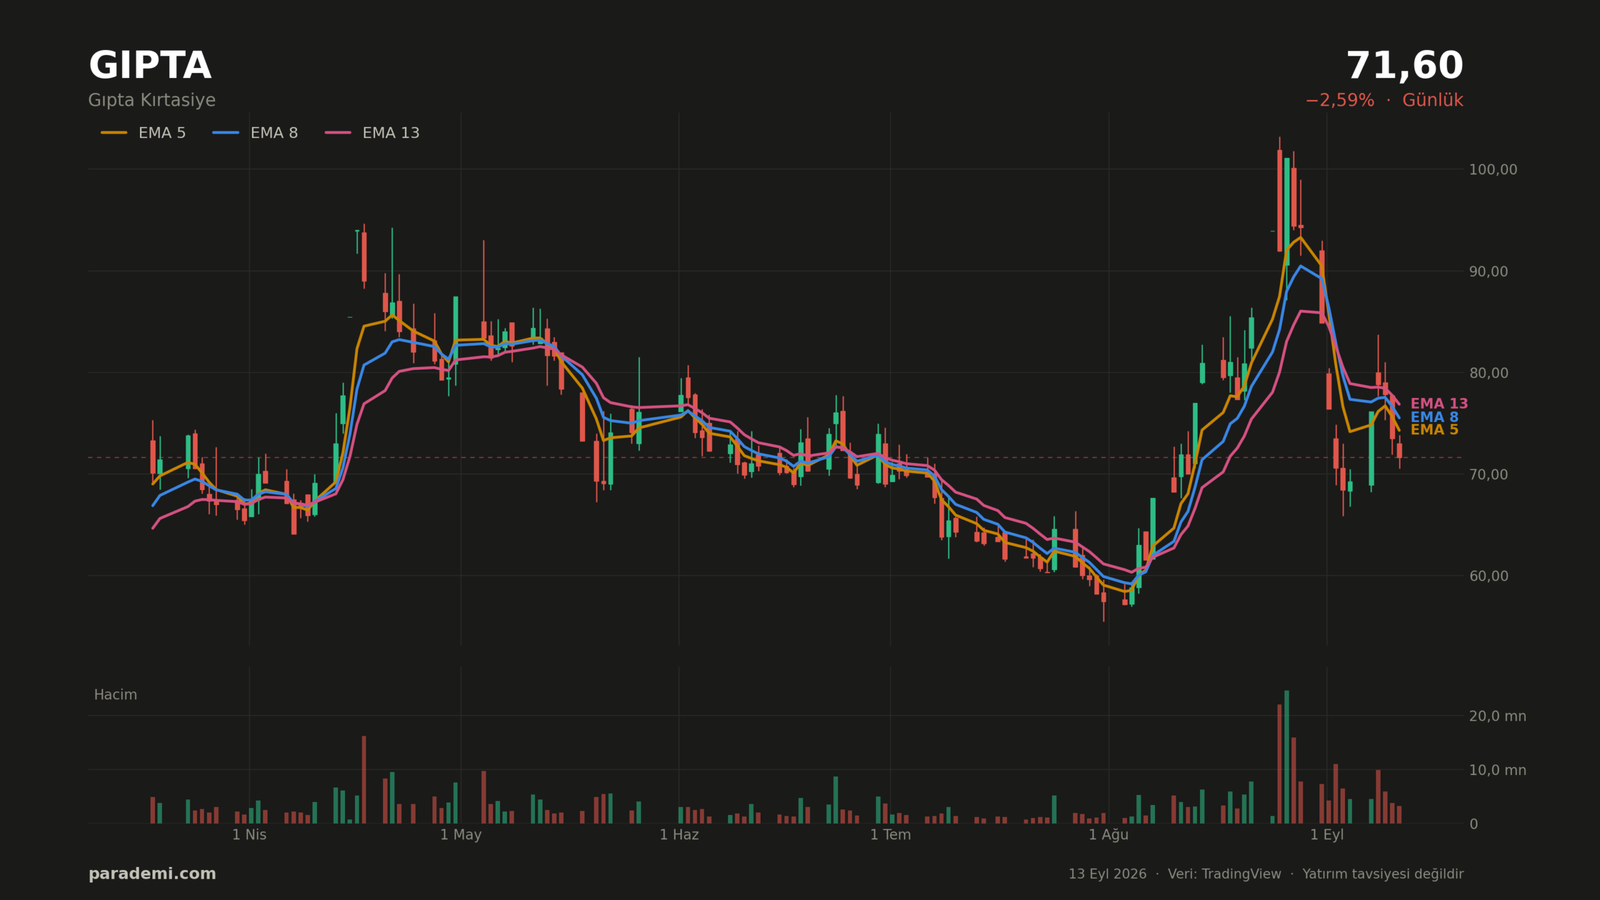This screenshot has width=1600, height=900.
Task: Click the pink EMA 13 end-of-line label
Action: coord(1439,404)
